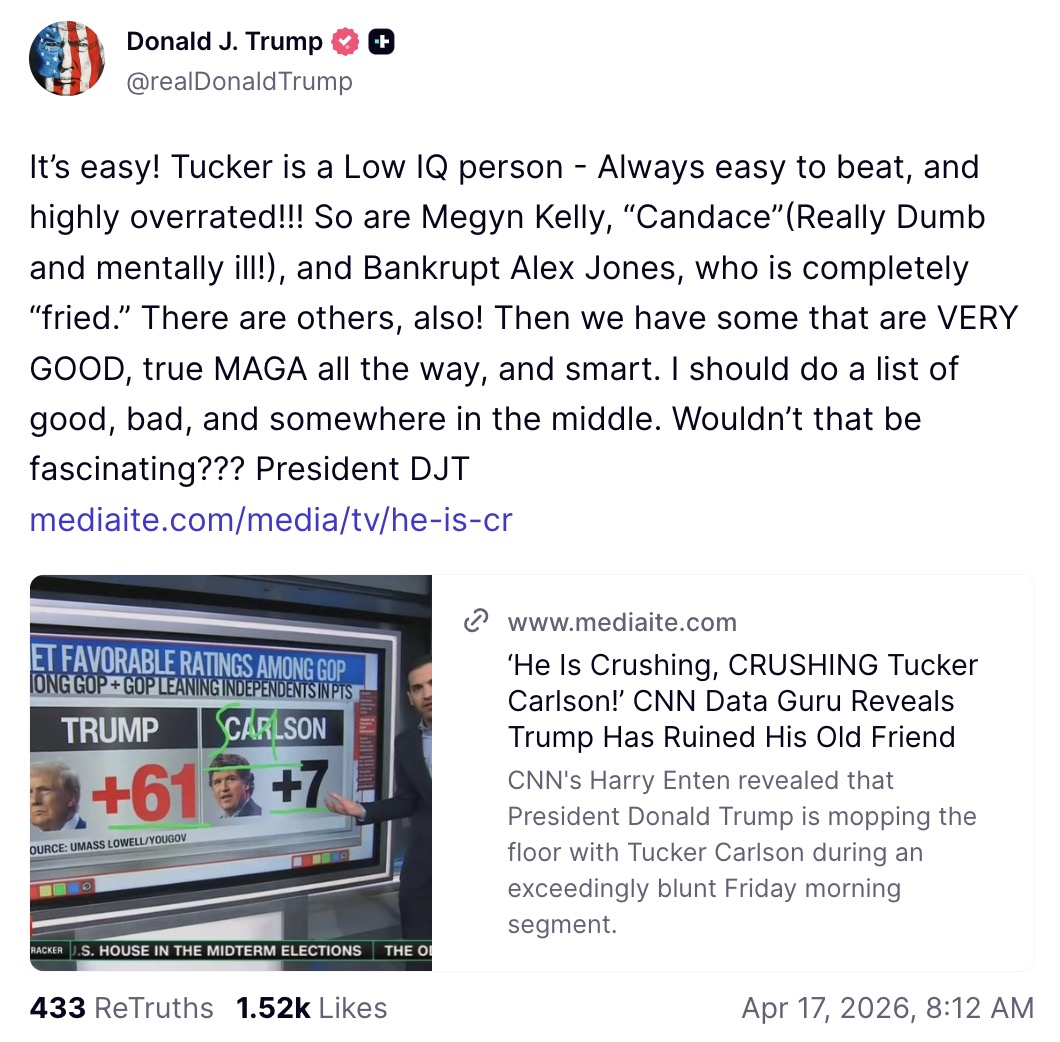Open the Apr 17, 2026 timestamp
1060x1042 pixels.
pos(887,1008)
